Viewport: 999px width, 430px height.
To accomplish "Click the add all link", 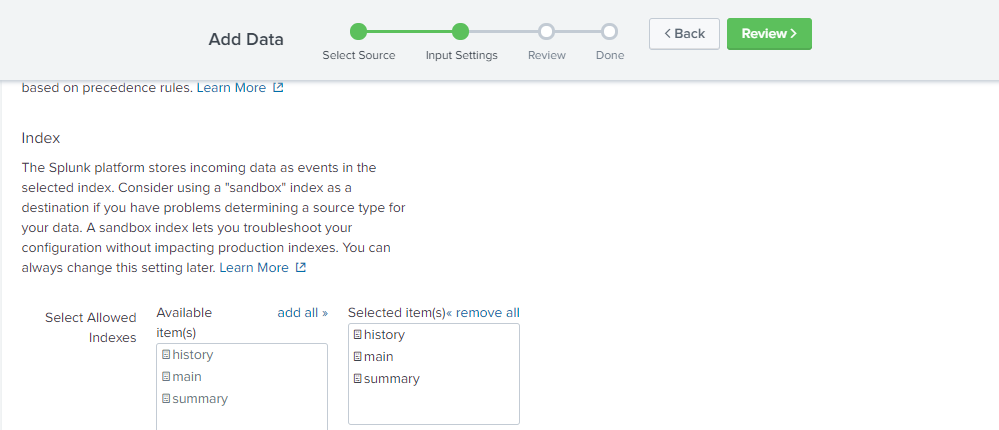I will tap(302, 313).
